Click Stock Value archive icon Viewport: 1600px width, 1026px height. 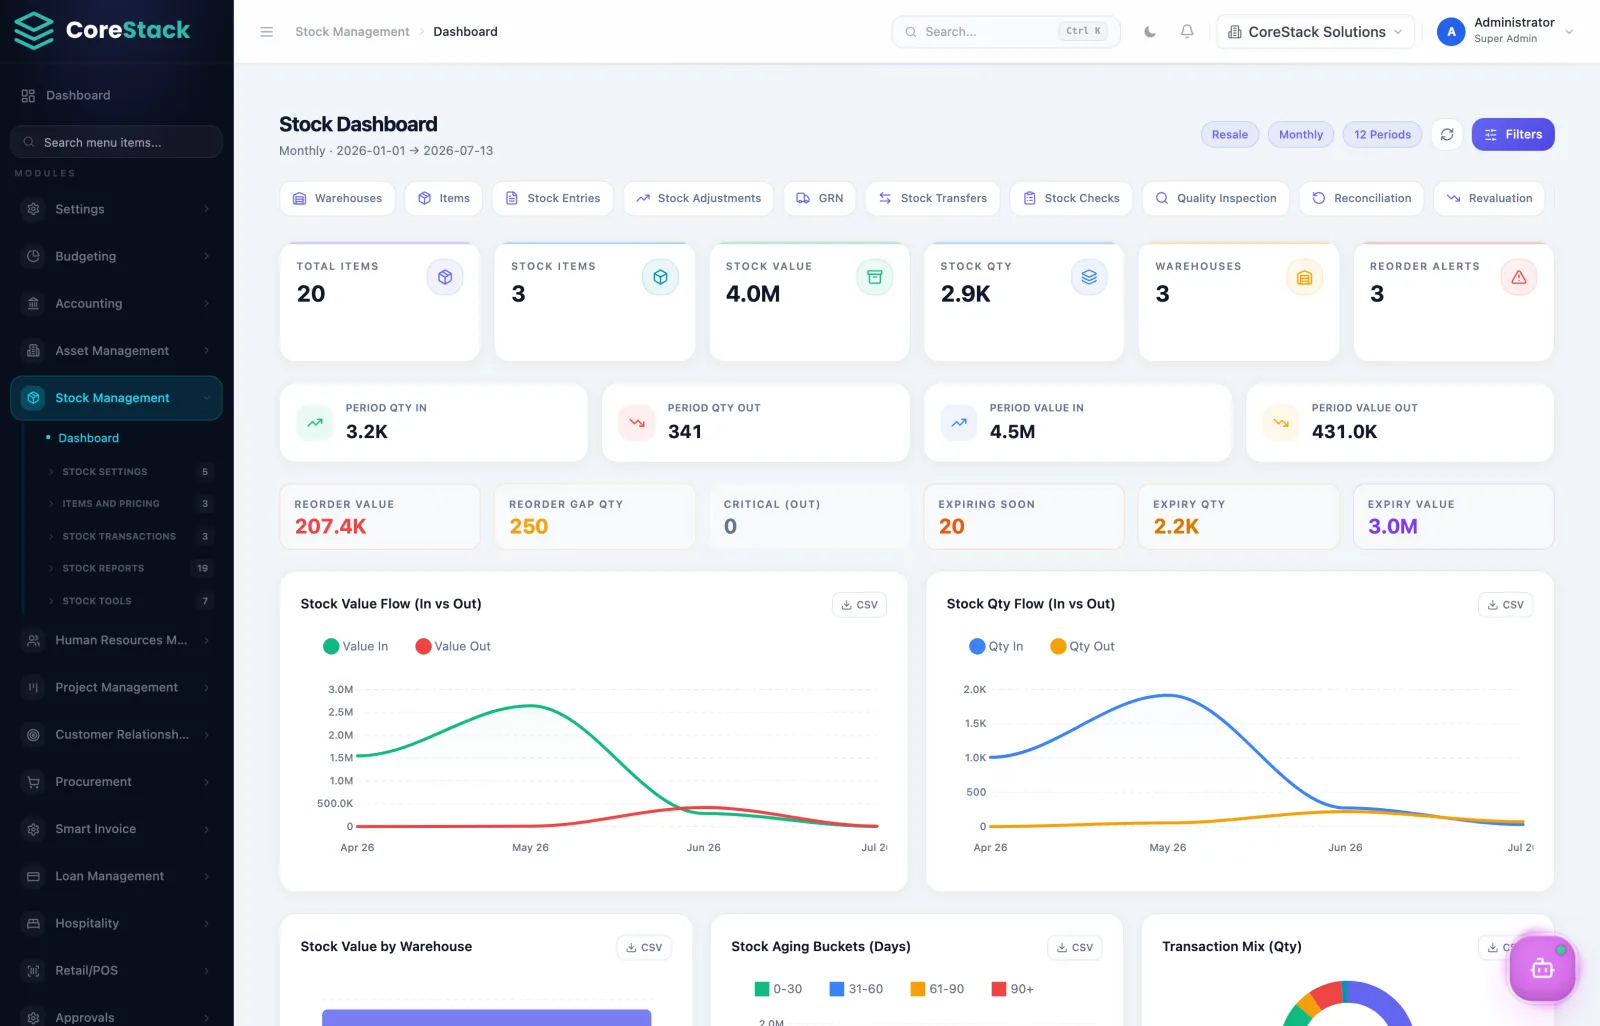pos(874,277)
